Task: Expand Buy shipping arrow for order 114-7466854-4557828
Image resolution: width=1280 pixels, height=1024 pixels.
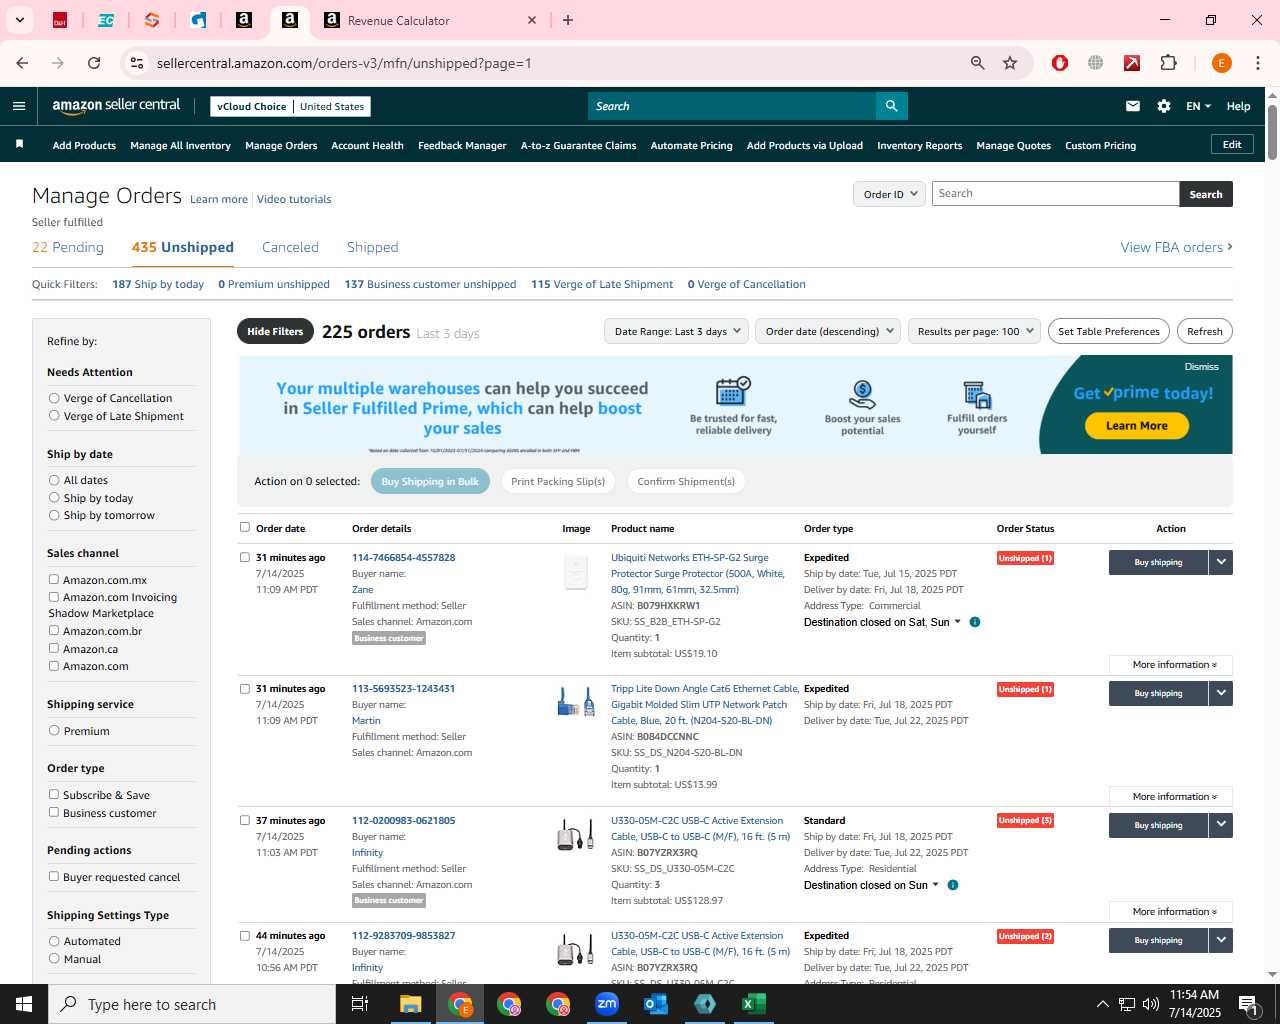Action: pyautogui.click(x=1221, y=562)
